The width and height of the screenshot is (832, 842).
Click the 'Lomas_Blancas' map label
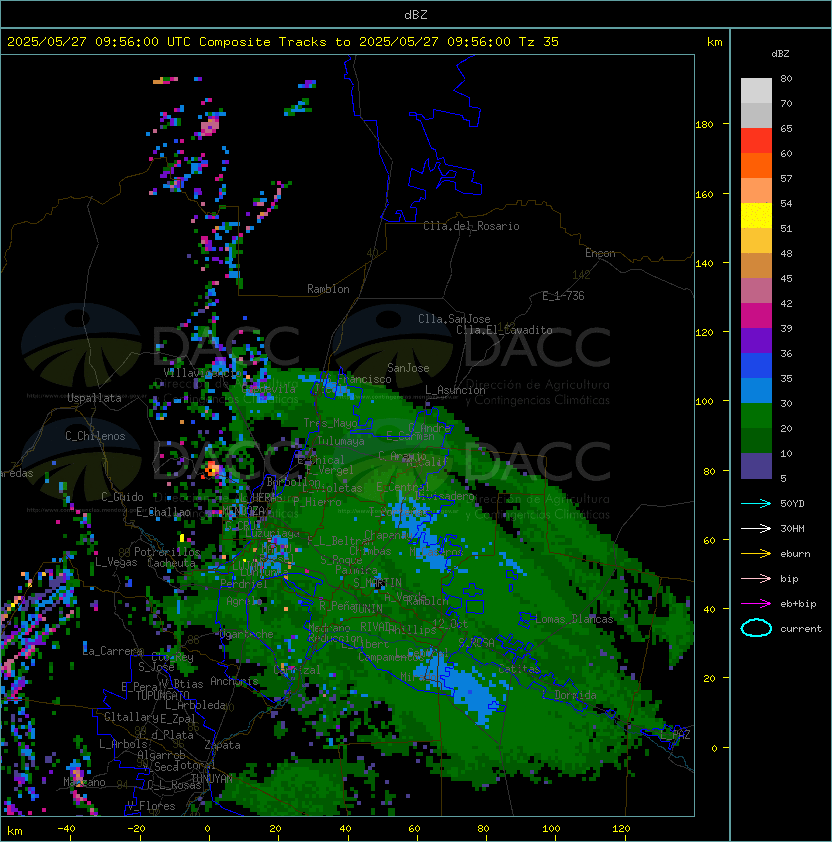click(574, 619)
